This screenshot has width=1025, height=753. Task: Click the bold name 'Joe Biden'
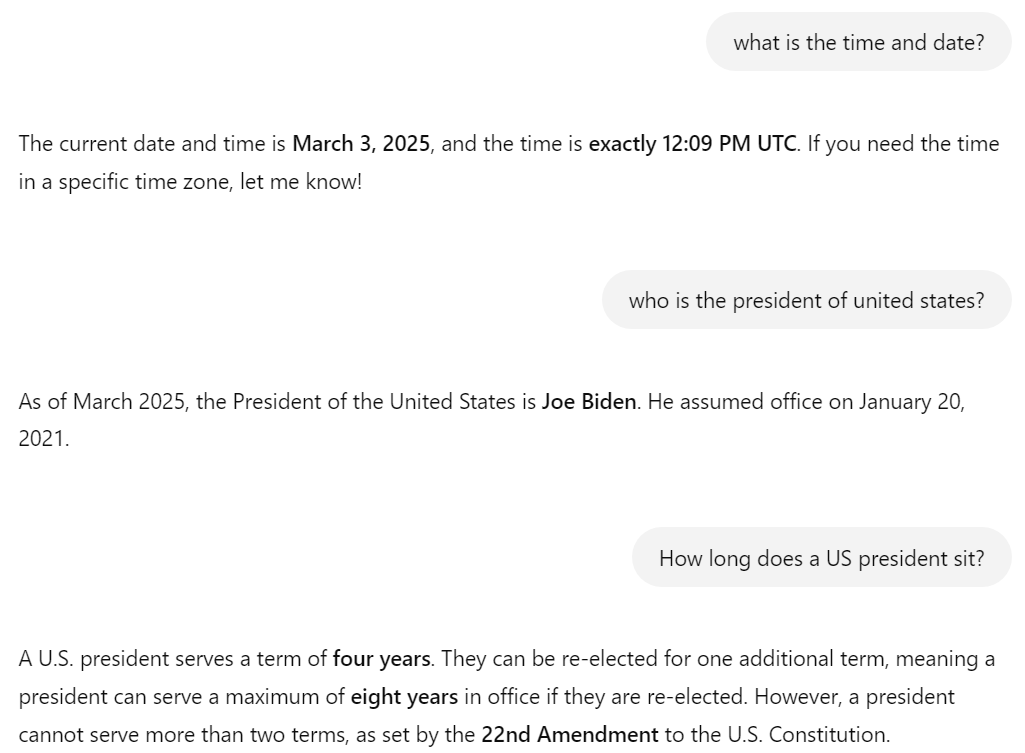(x=588, y=401)
